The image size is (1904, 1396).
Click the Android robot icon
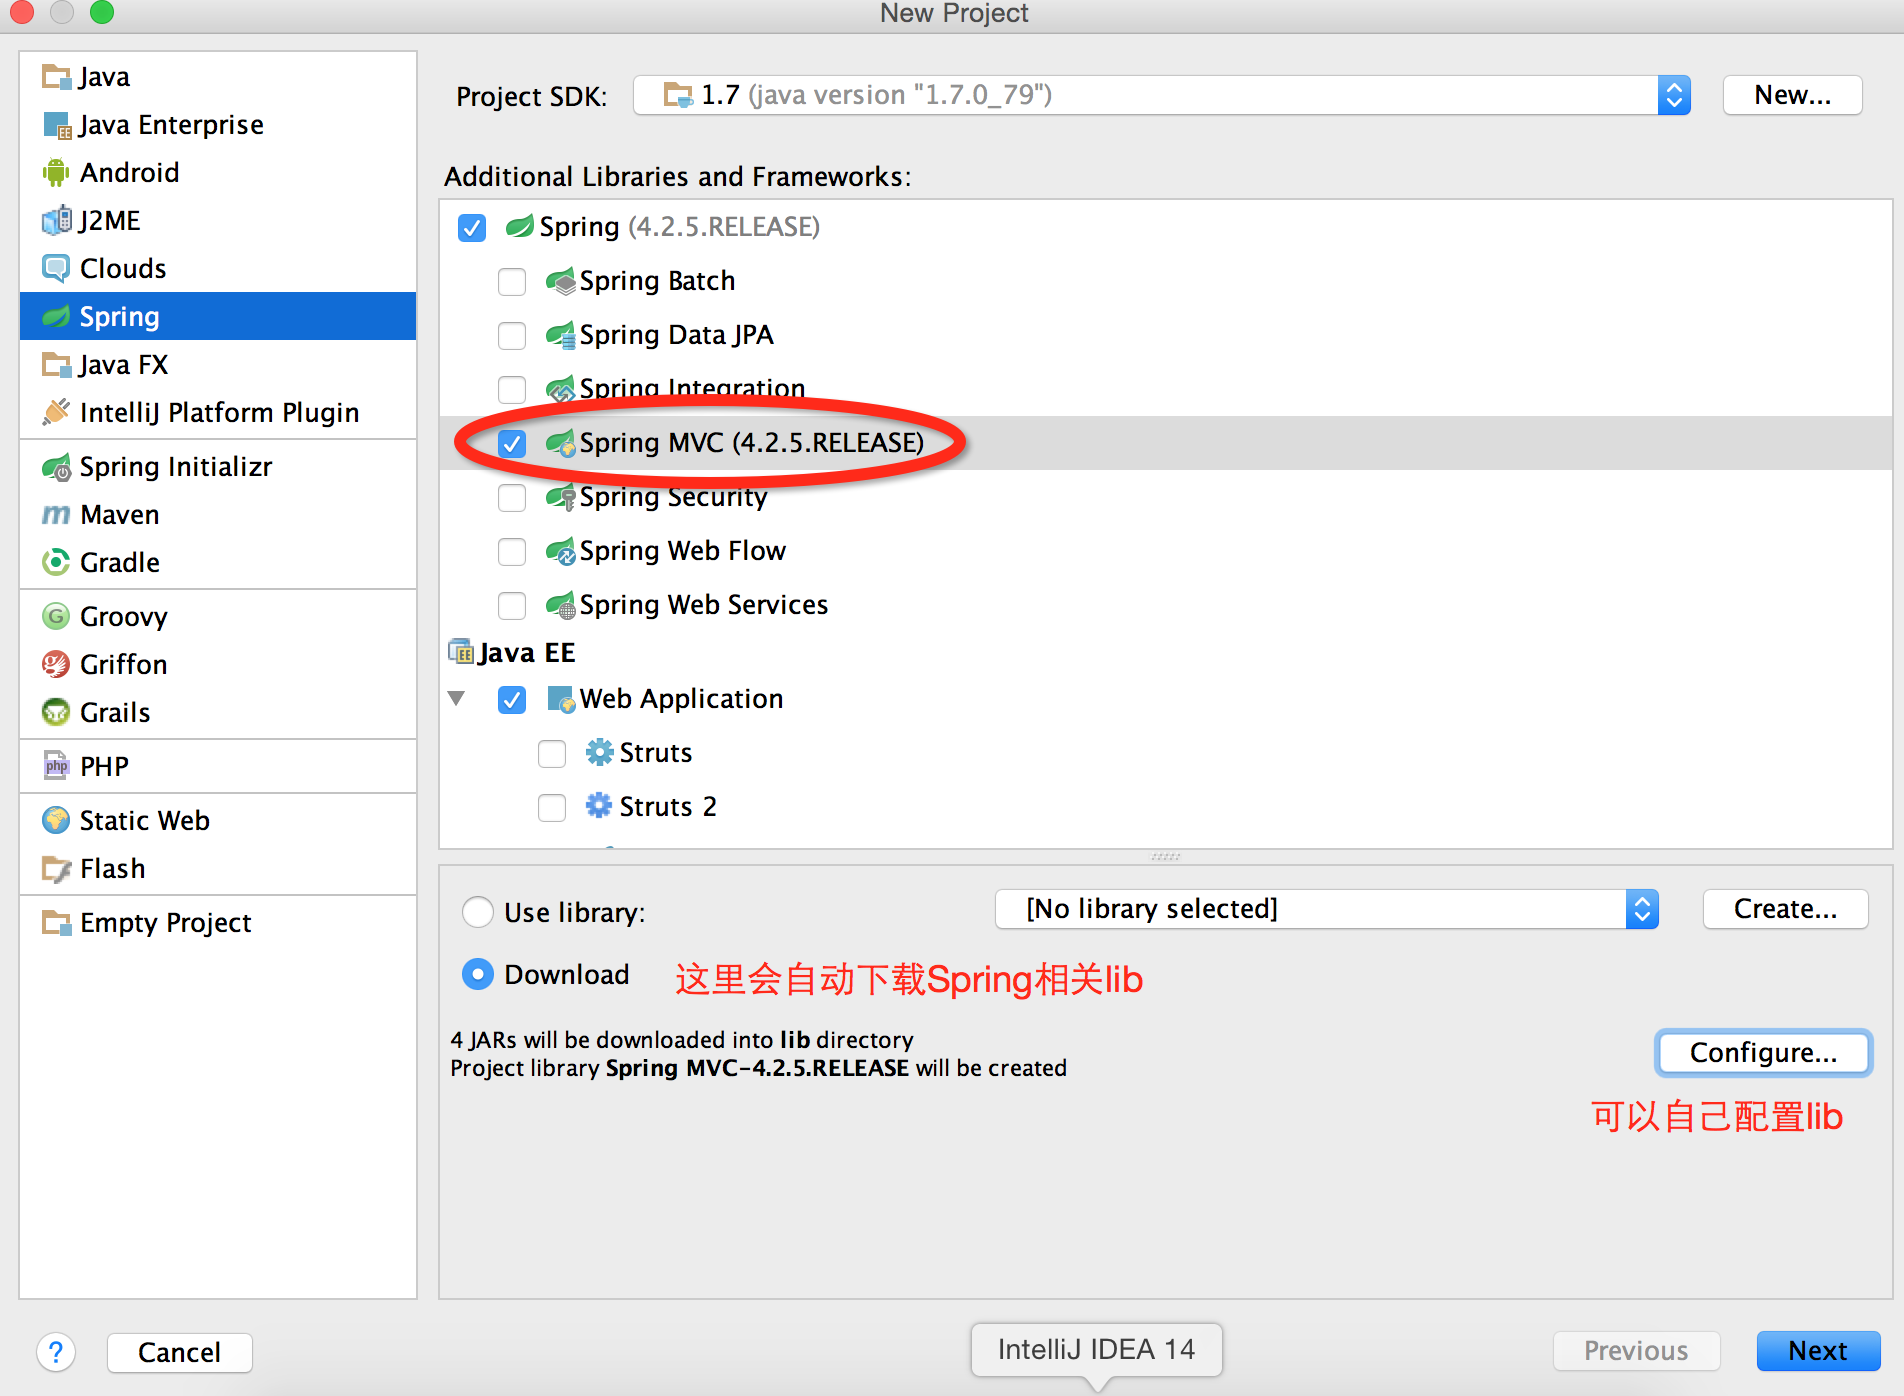[56, 173]
